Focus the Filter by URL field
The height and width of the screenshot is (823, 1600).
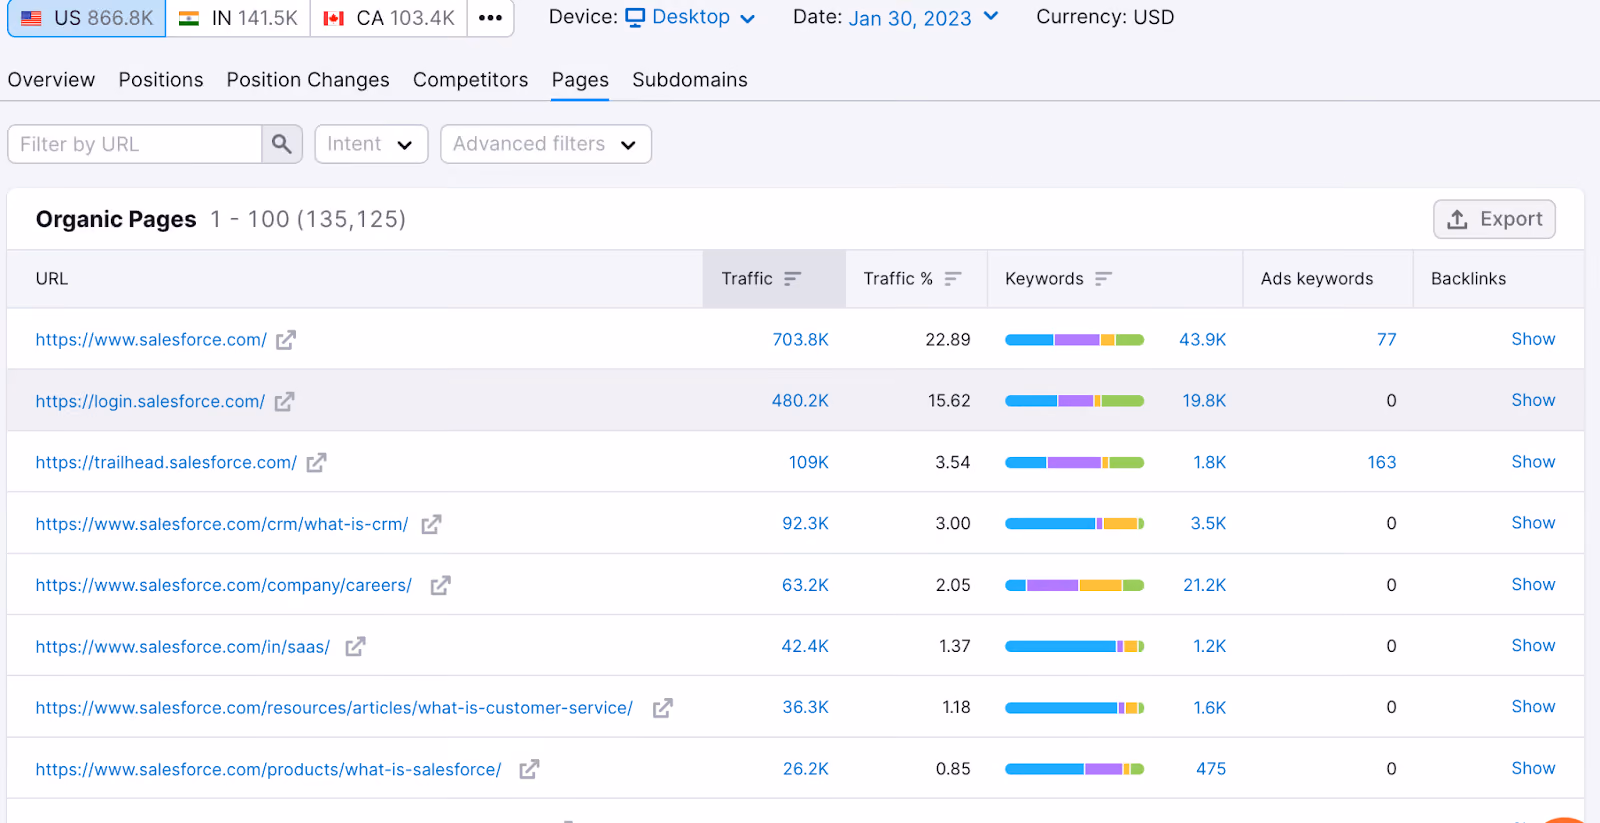[135, 144]
